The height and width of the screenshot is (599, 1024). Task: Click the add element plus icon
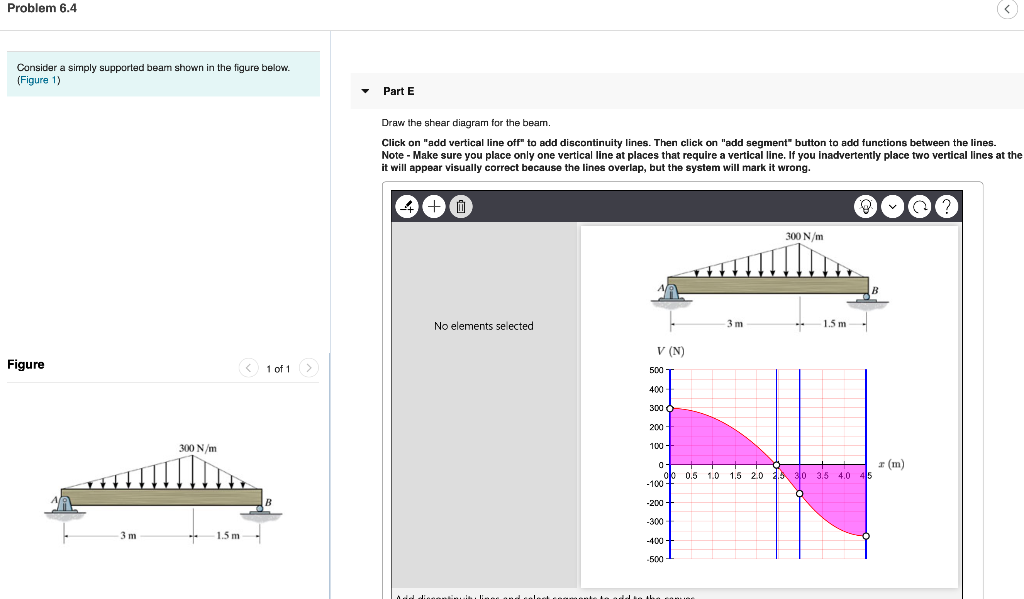[x=434, y=206]
